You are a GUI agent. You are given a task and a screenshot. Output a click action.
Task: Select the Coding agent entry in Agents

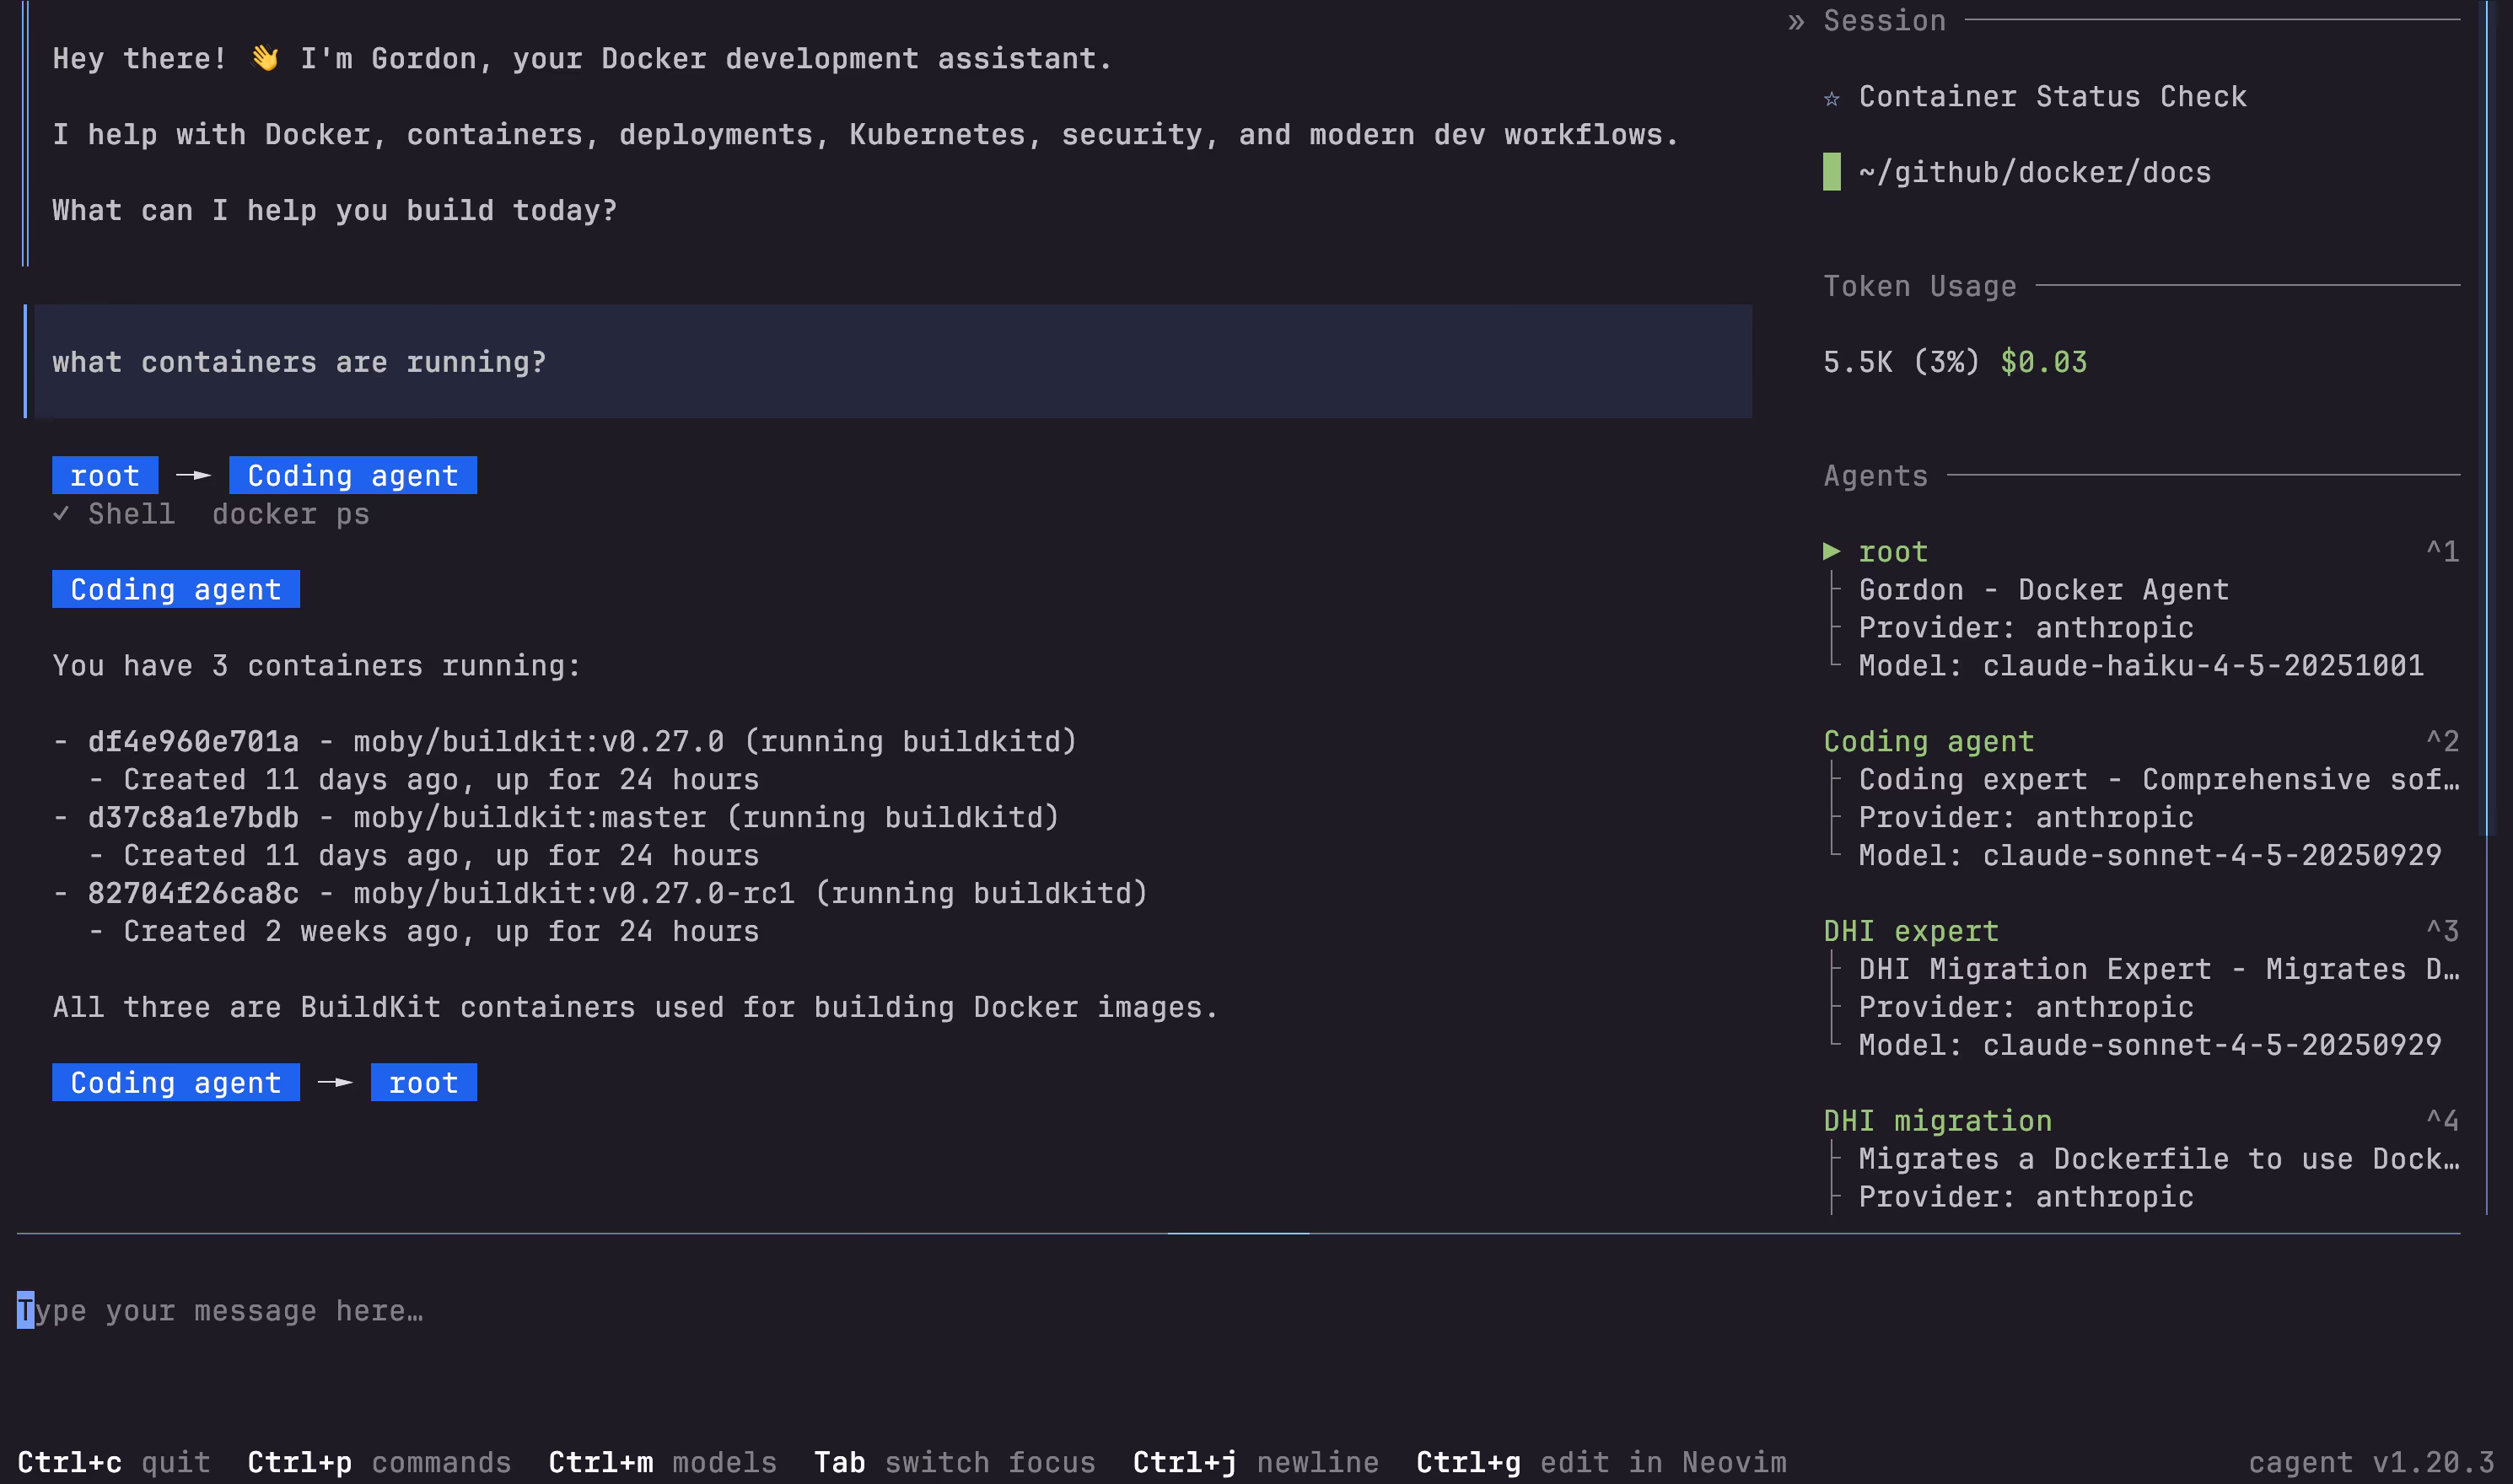point(1928,741)
